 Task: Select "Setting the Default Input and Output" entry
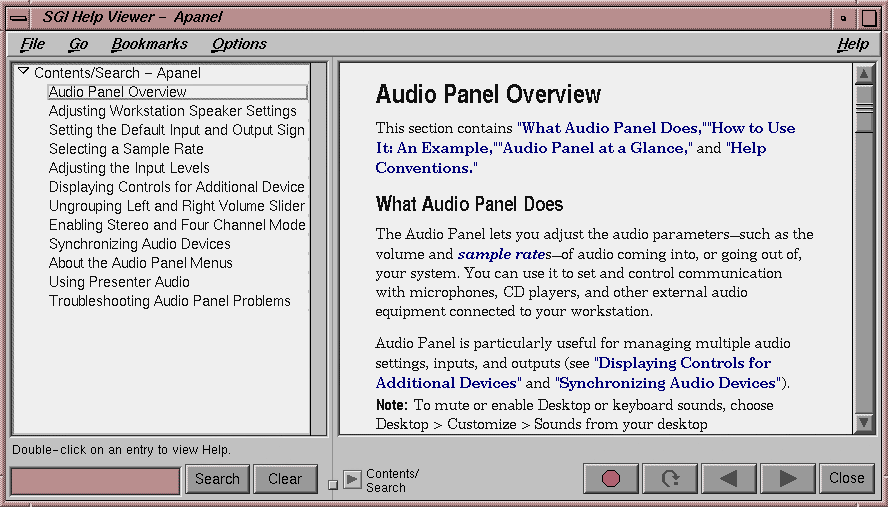177,130
